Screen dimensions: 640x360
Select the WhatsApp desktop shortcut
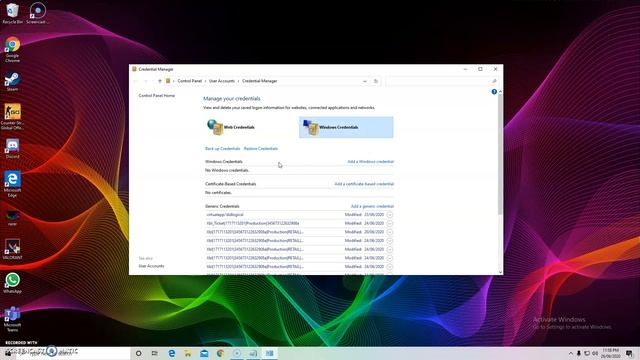point(12,283)
